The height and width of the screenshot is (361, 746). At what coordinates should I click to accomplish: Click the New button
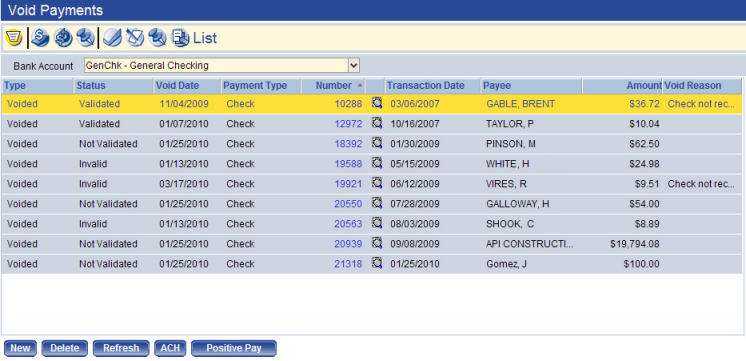click(x=20, y=348)
